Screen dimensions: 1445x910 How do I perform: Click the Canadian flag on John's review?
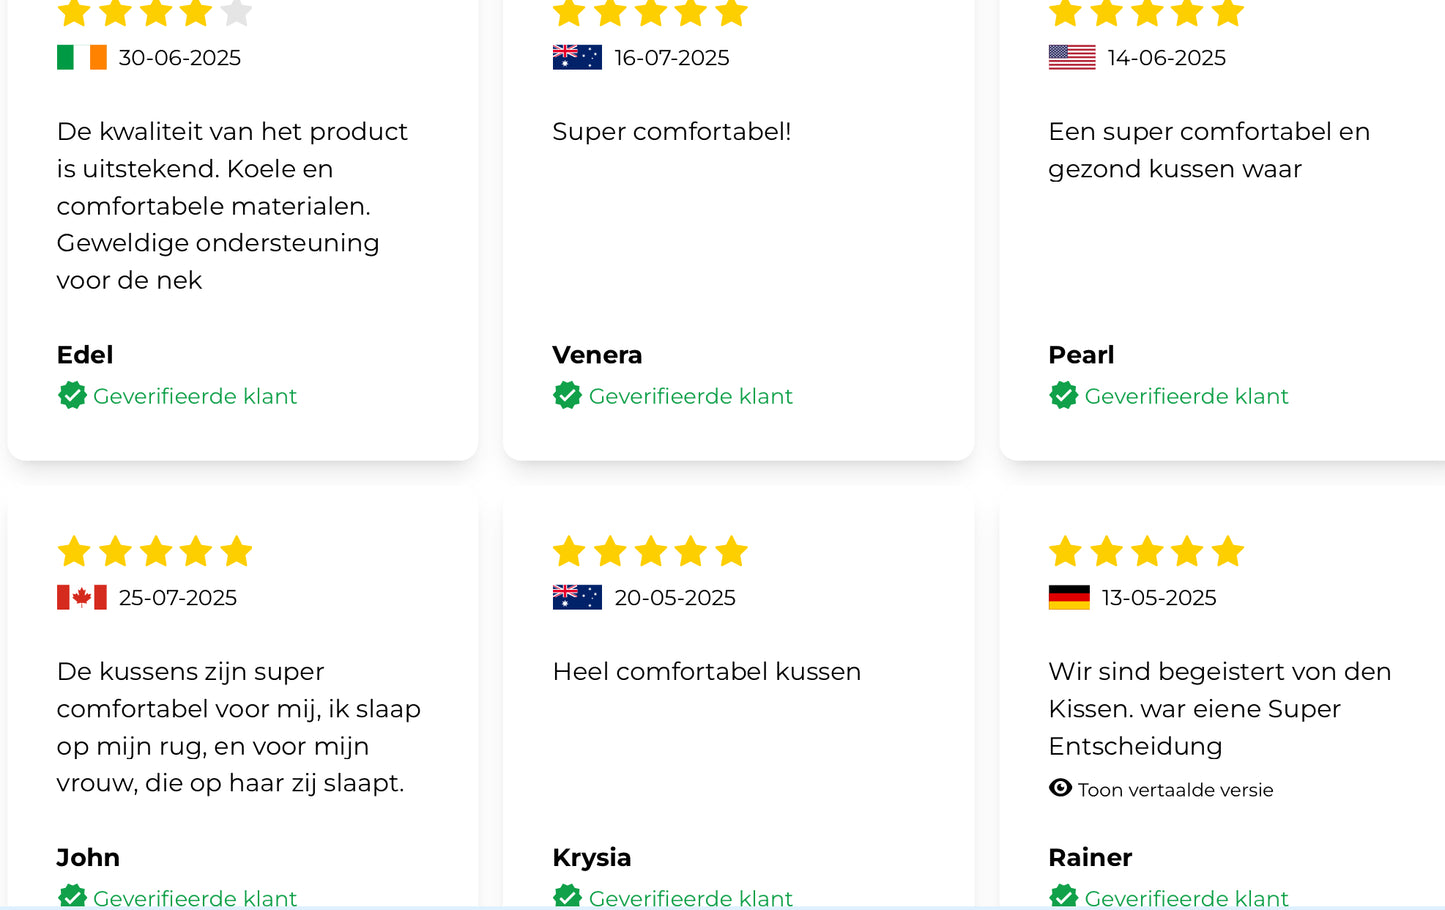point(82,598)
